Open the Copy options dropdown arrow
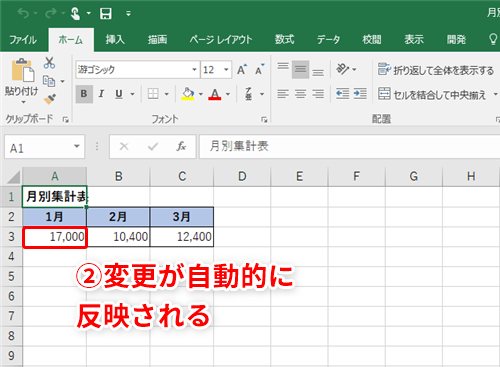This screenshot has height=367, width=500. [62, 81]
